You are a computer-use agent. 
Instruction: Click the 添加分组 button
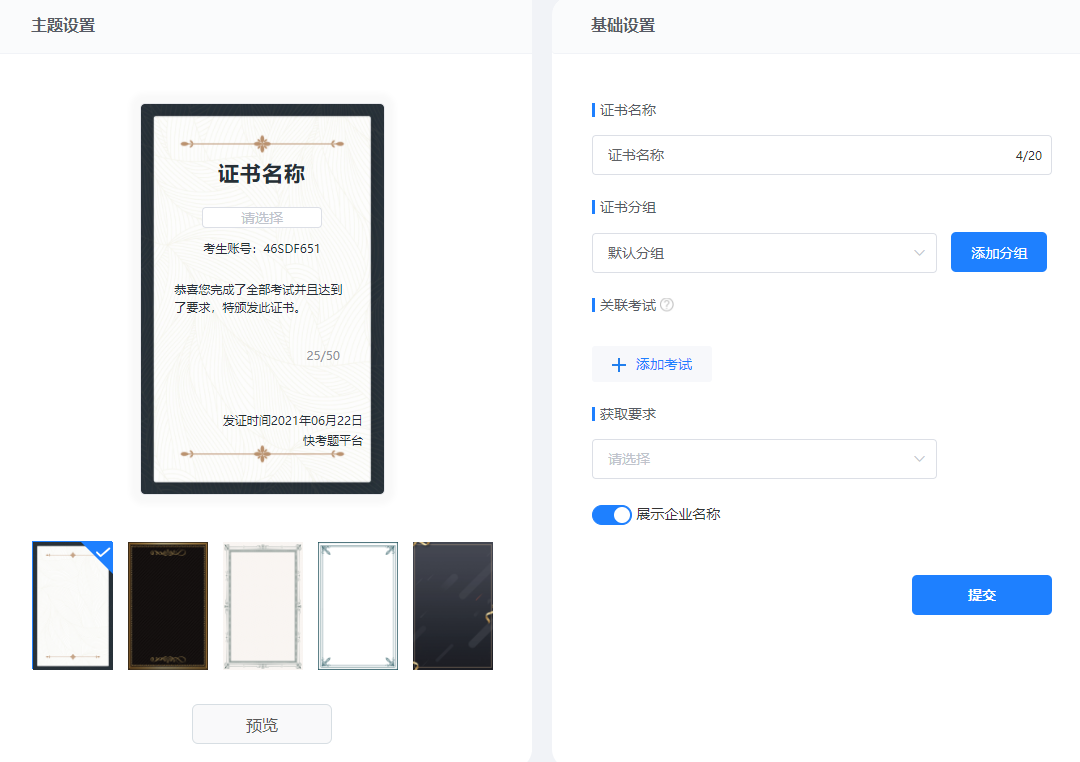(998, 253)
